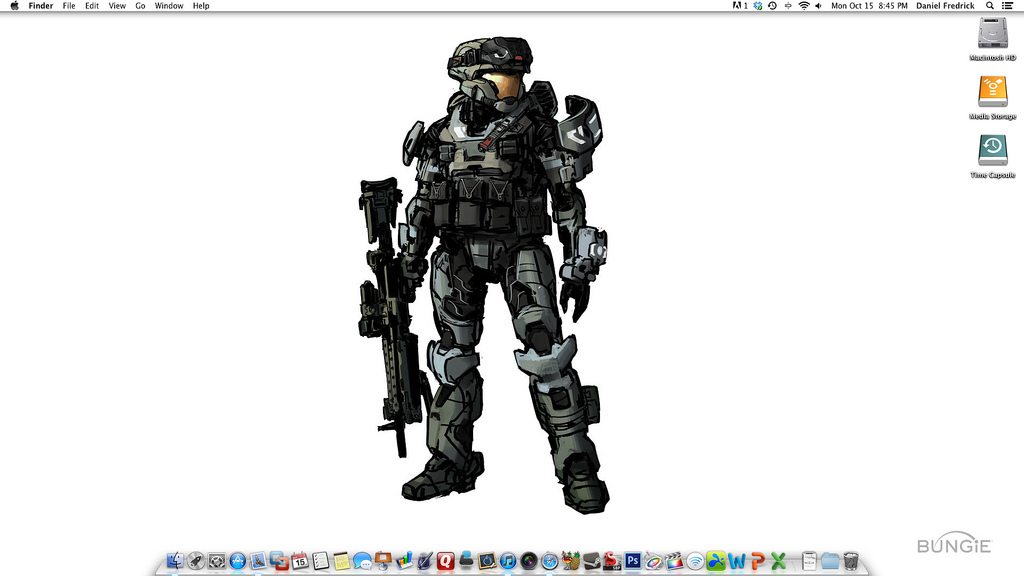Open the Finder application menu
The image size is (1024, 576).
[x=40, y=6]
